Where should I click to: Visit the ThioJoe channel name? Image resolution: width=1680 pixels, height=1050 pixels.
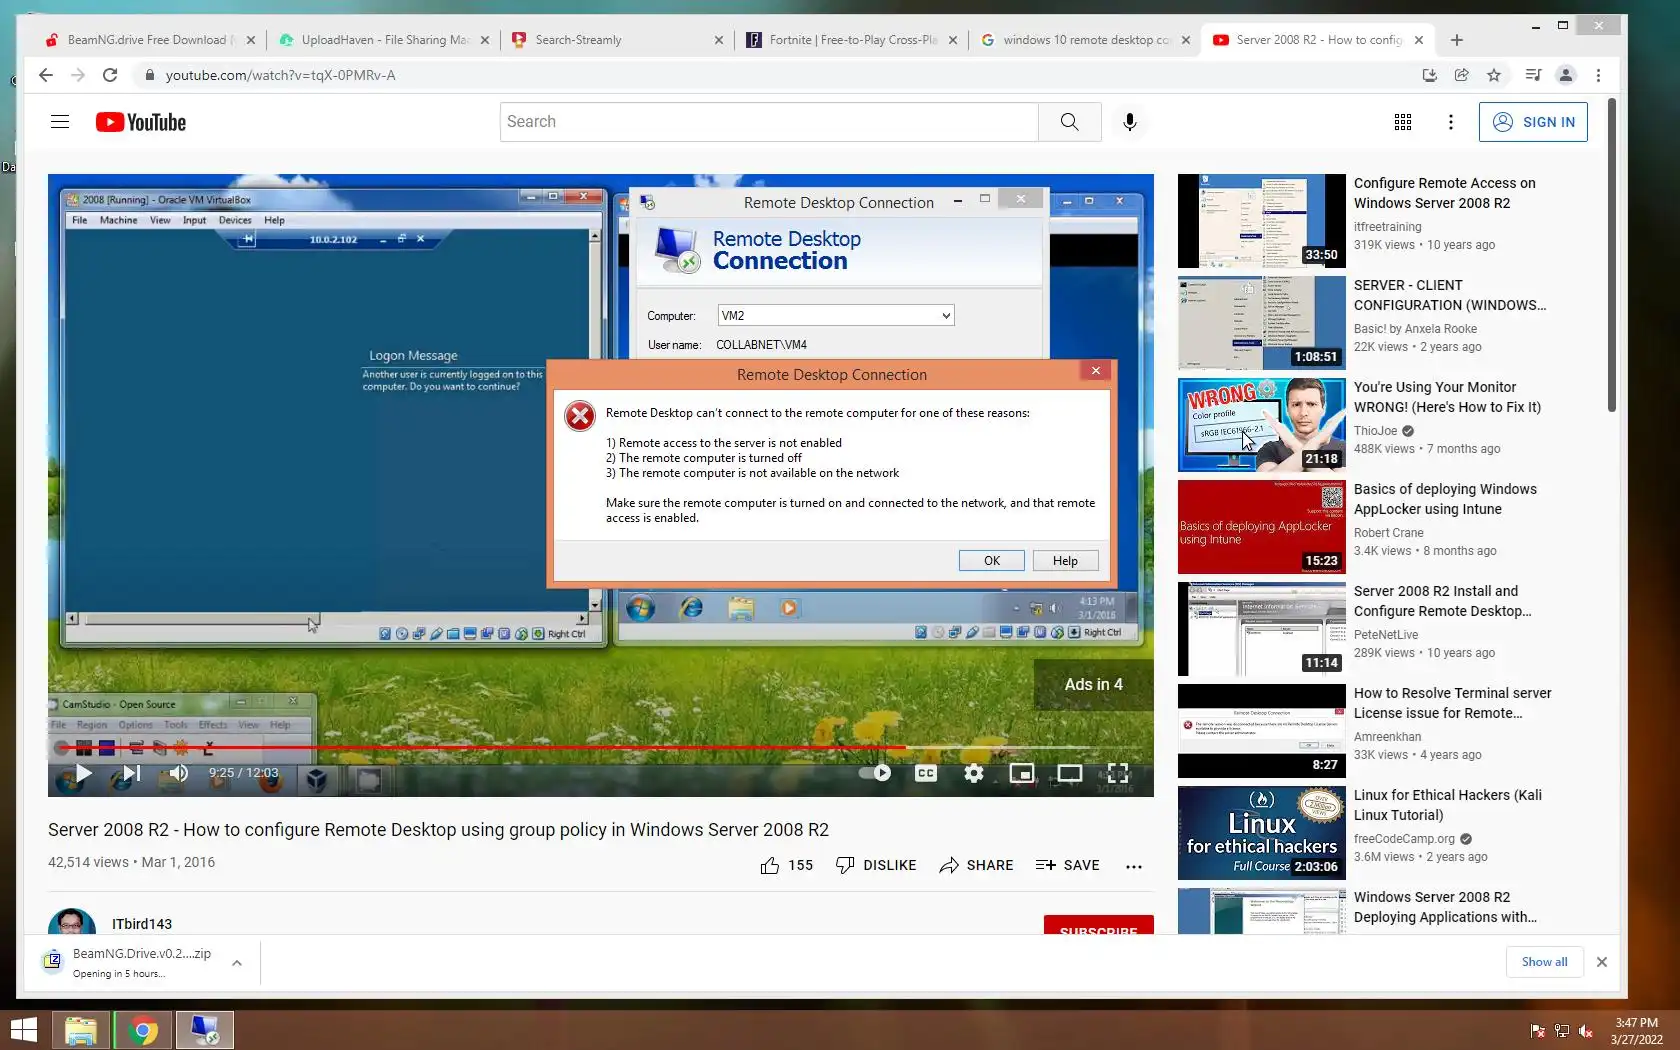coord(1375,431)
